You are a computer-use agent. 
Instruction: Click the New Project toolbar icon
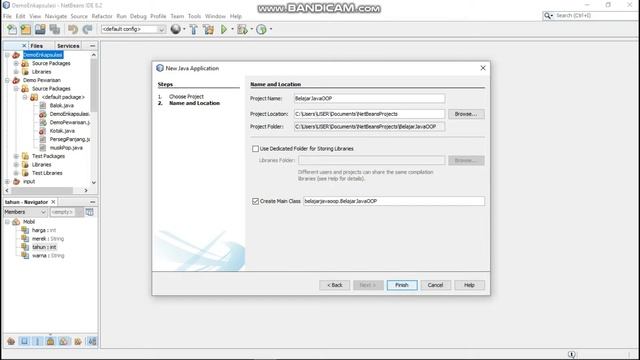click(26, 29)
